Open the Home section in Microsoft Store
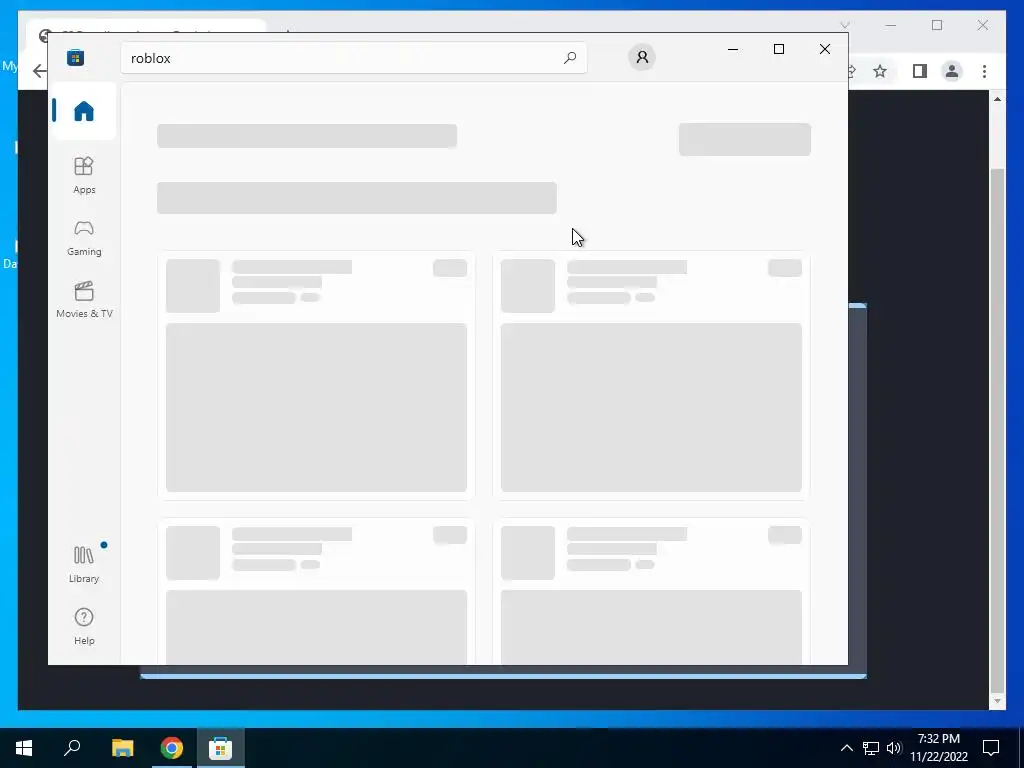 pyautogui.click(x=84, y=111)
